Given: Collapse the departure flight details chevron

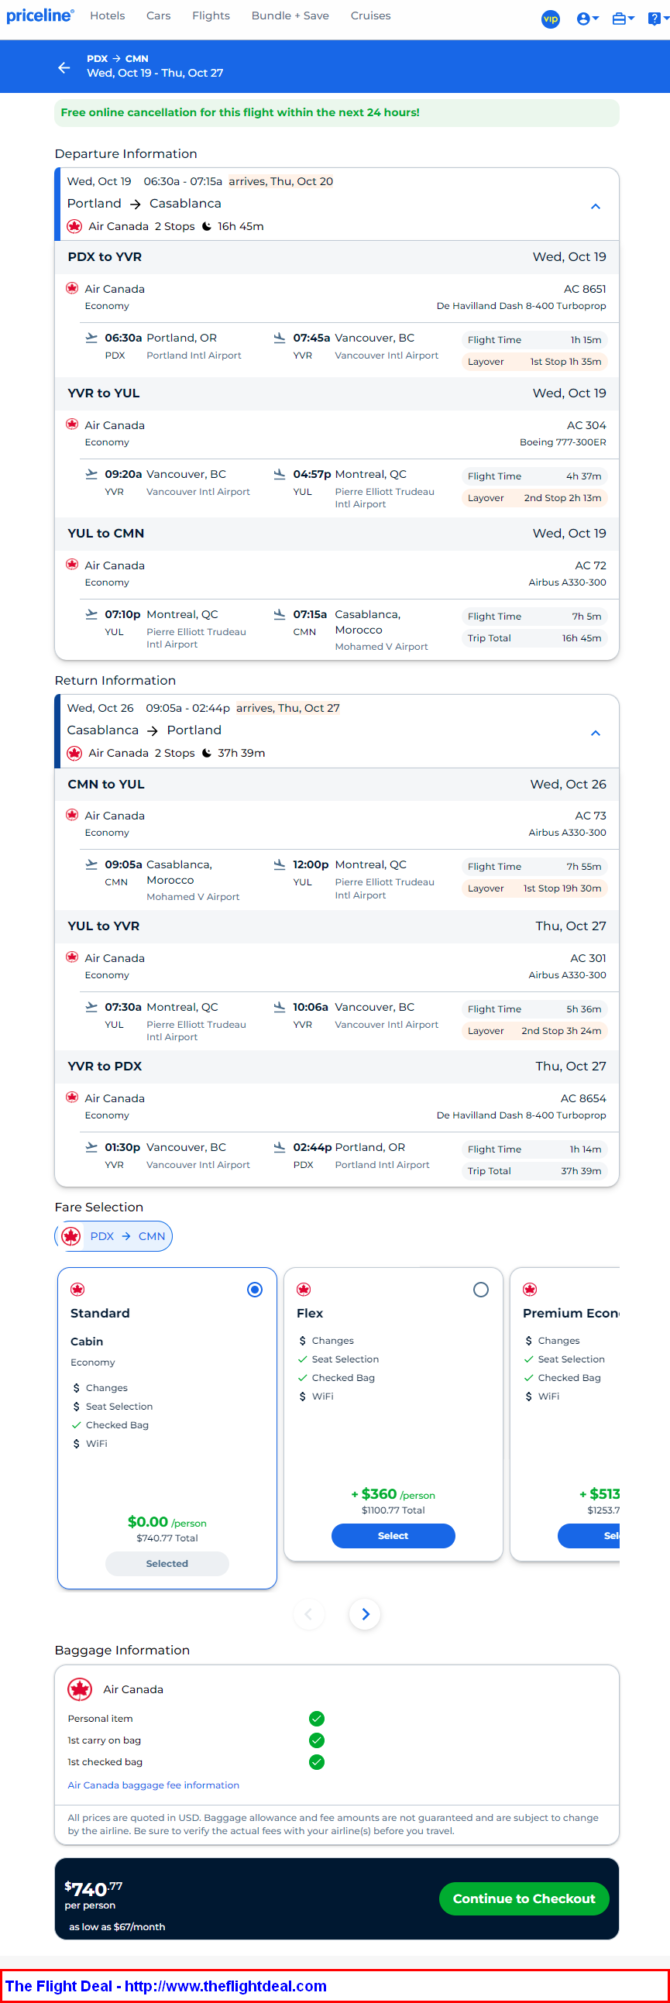Looking at the screenshot, I should click(x=595, y=206).
